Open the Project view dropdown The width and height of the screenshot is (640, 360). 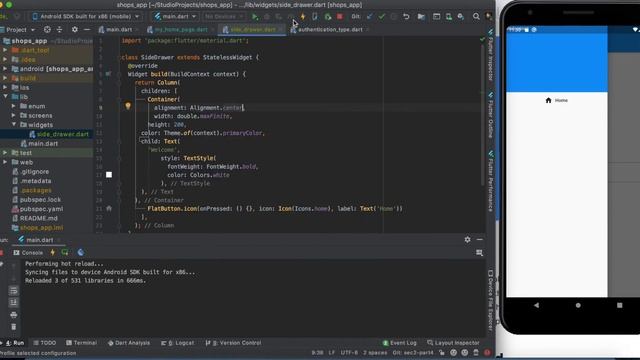point(18,30)
